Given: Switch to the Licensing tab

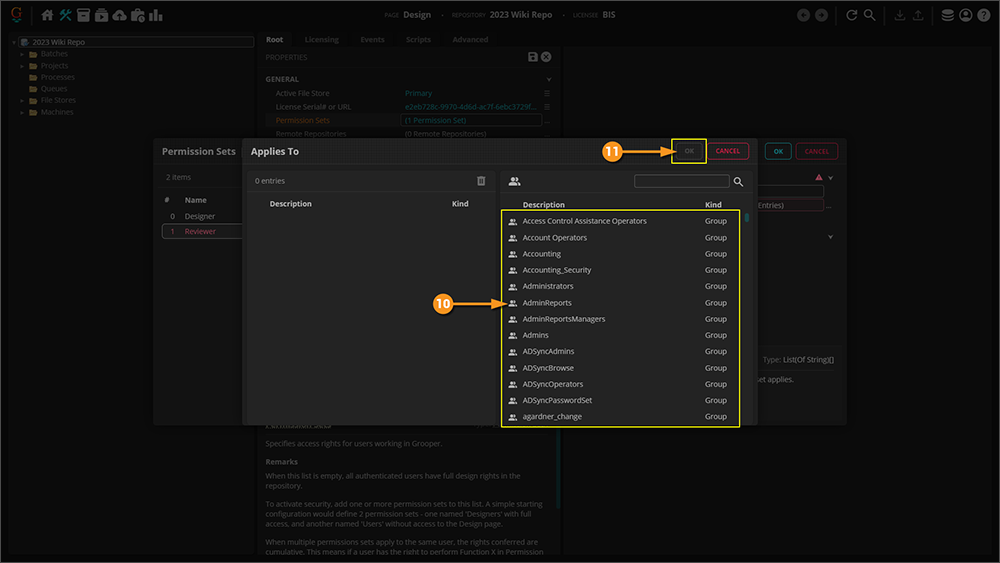Looking at the screenshot, I should [x=321, y=40].
